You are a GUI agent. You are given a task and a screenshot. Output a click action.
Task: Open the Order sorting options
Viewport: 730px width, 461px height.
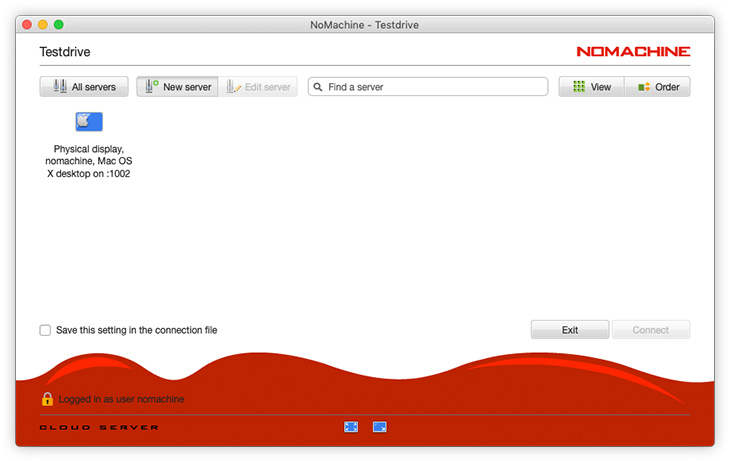[x=657, y=87]
